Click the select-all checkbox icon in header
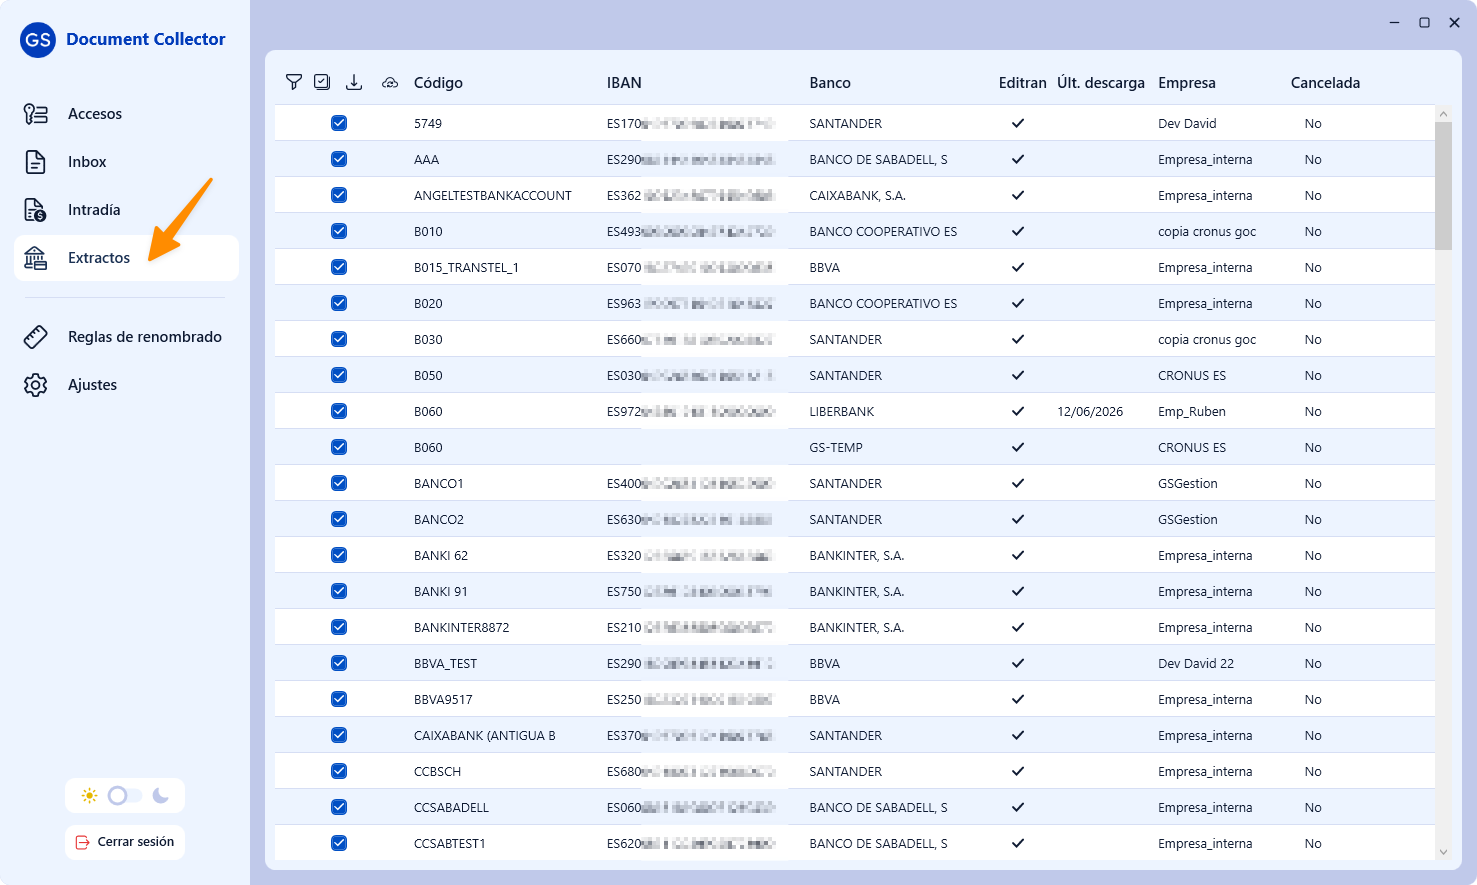Viewport: 1477px width, 885px height. tap(322, 82)
